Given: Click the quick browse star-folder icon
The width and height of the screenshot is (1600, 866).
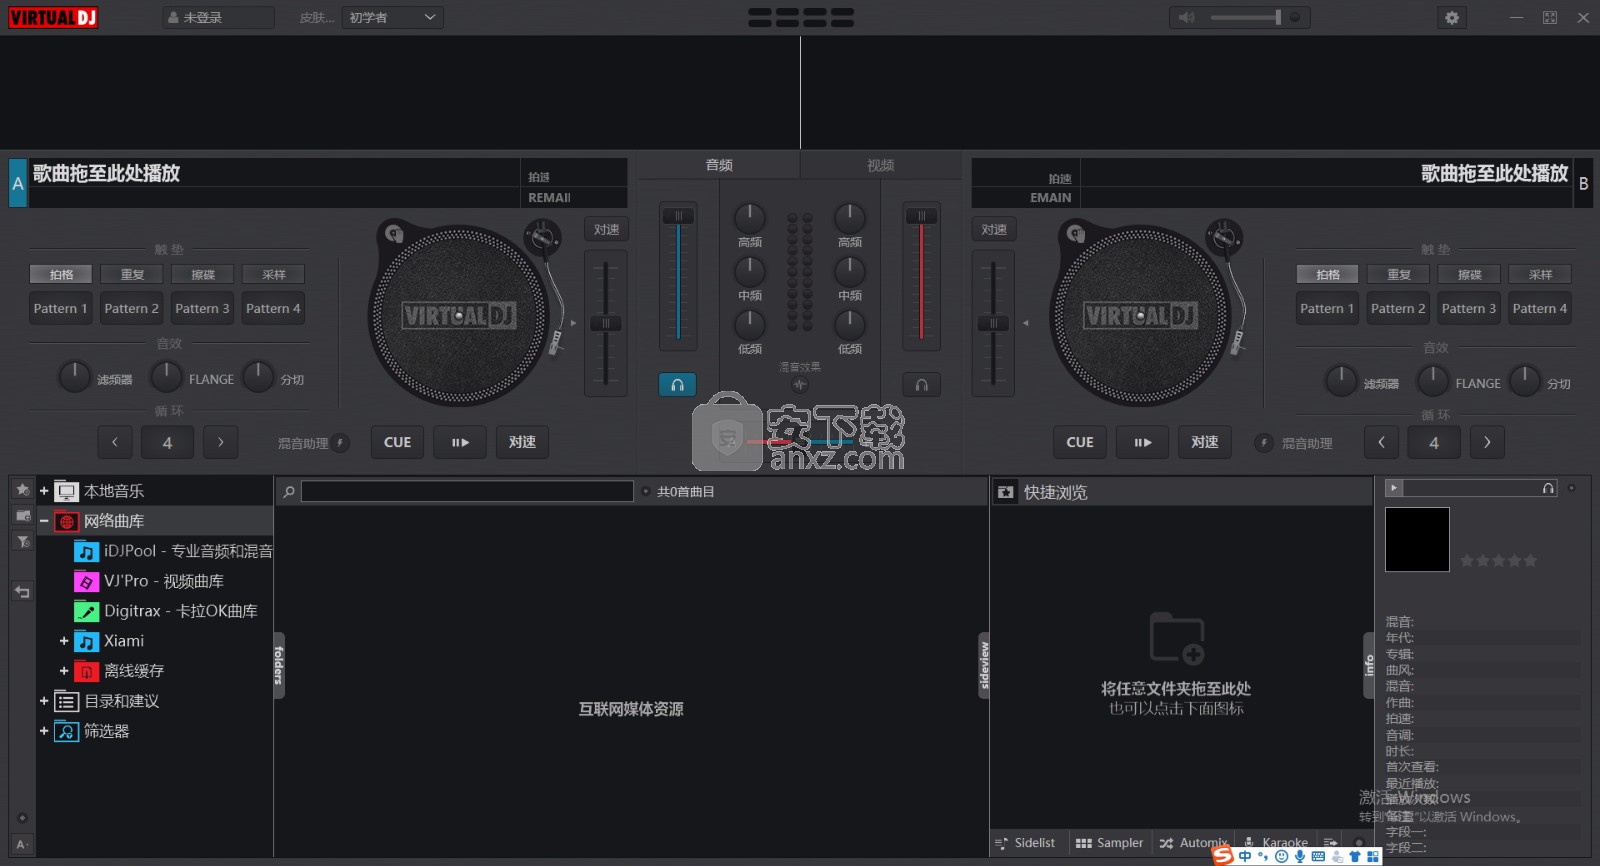Looking at the screenshot, I should point(1006,492).
